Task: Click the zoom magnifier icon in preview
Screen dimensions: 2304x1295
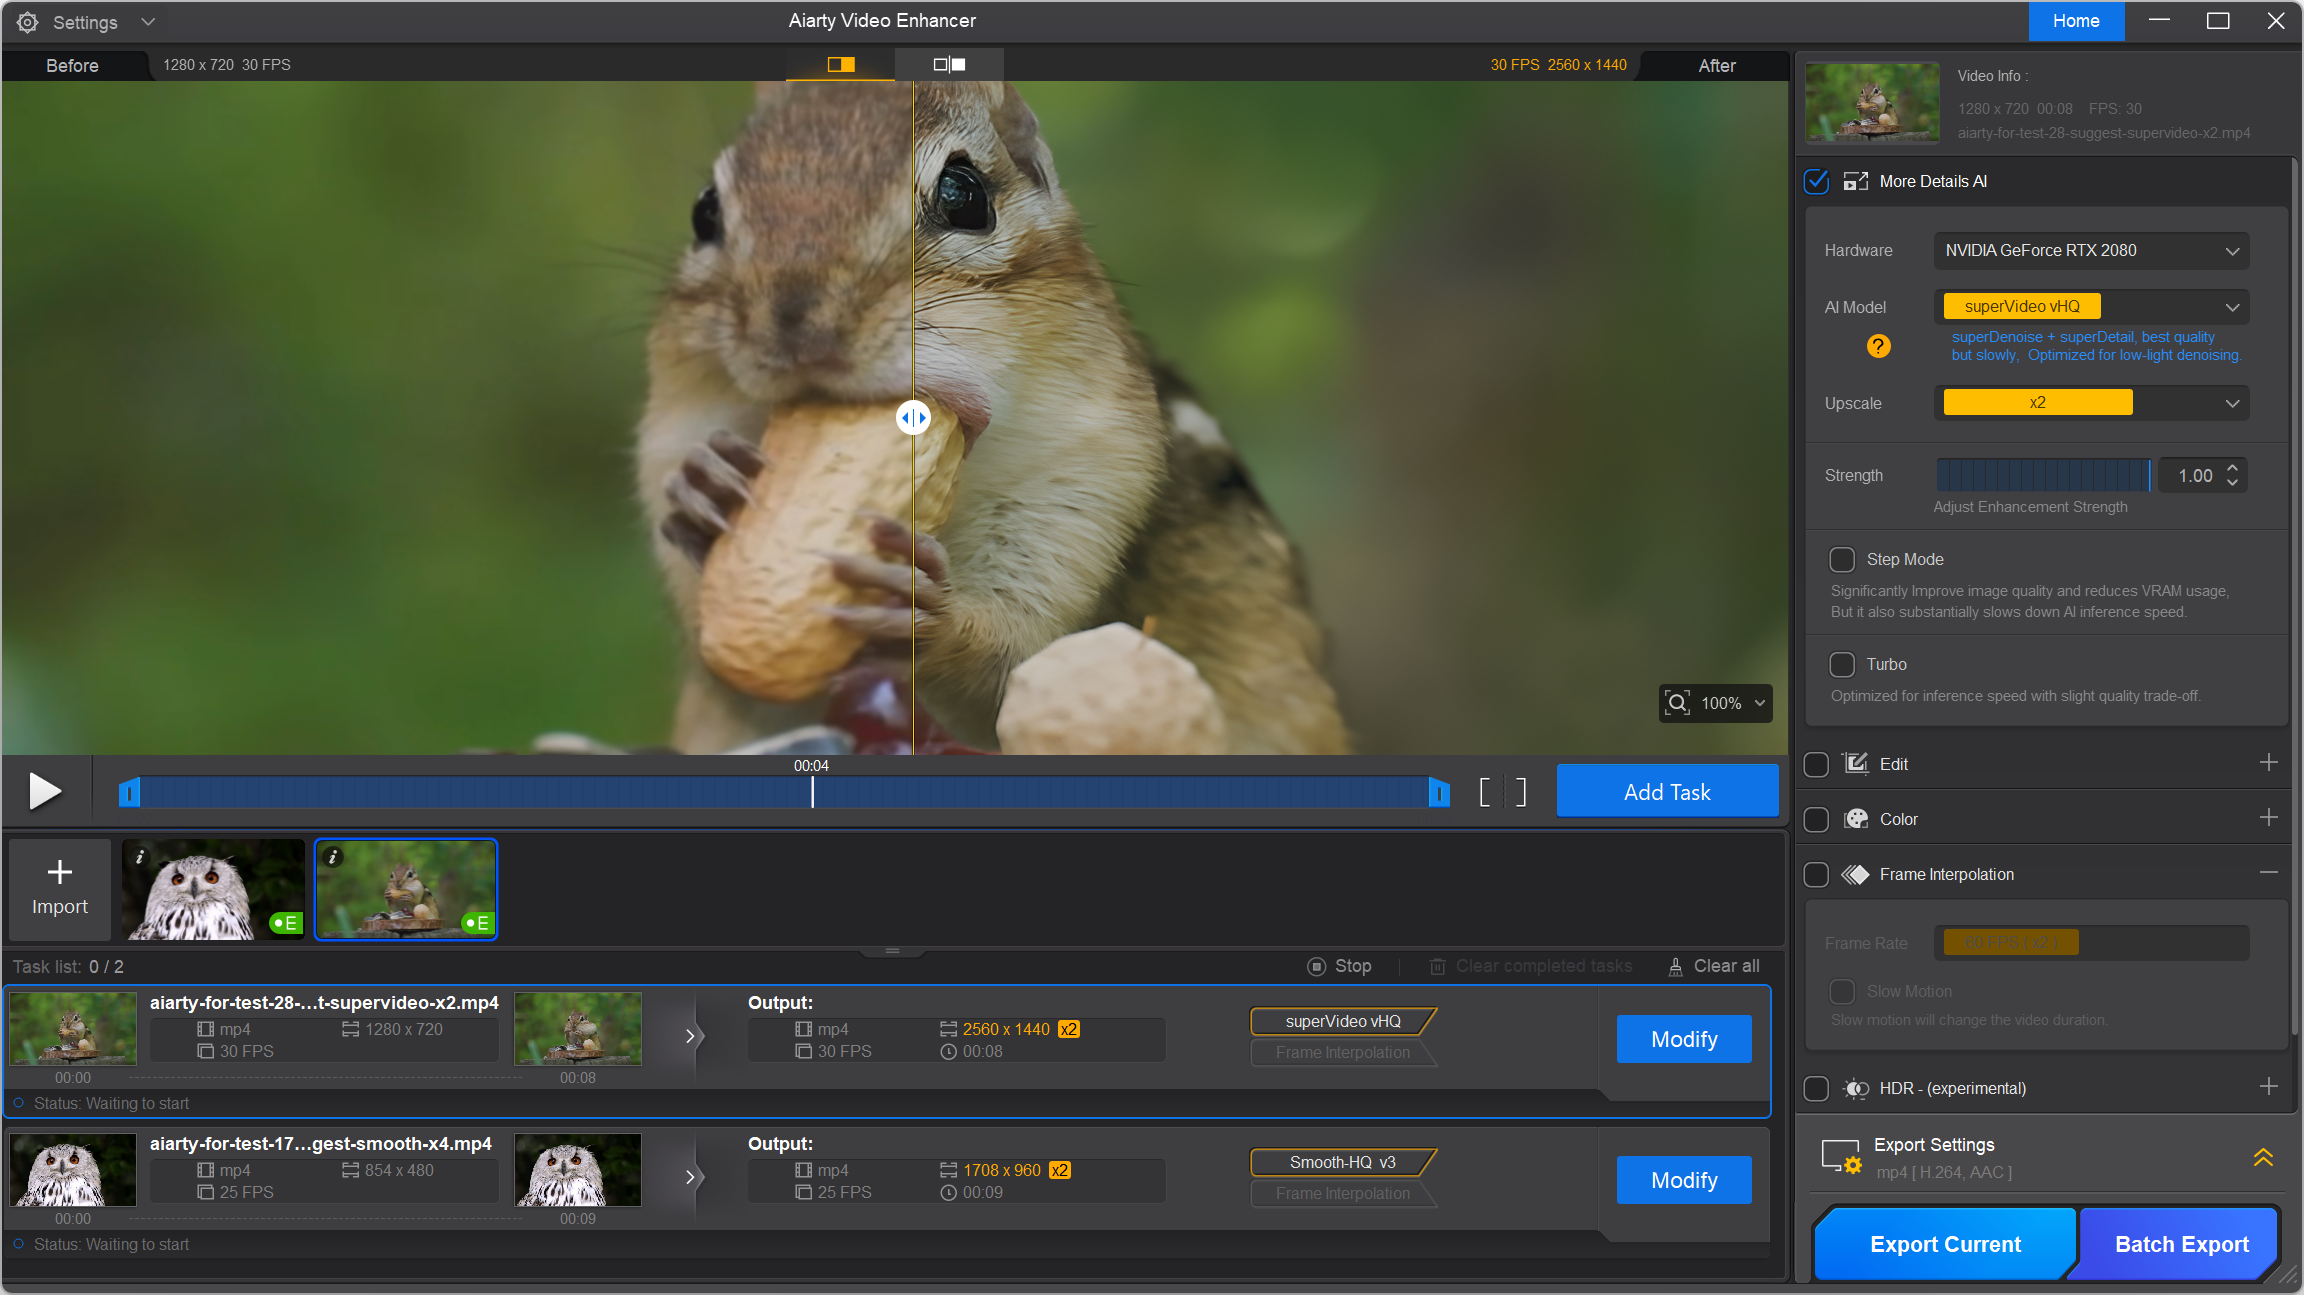Action: [1677, 703]
